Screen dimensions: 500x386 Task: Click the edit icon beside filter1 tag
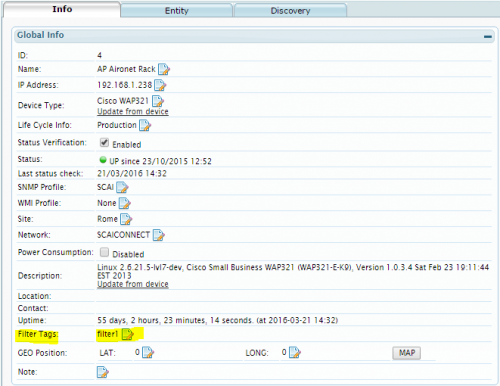coord(128,334)
